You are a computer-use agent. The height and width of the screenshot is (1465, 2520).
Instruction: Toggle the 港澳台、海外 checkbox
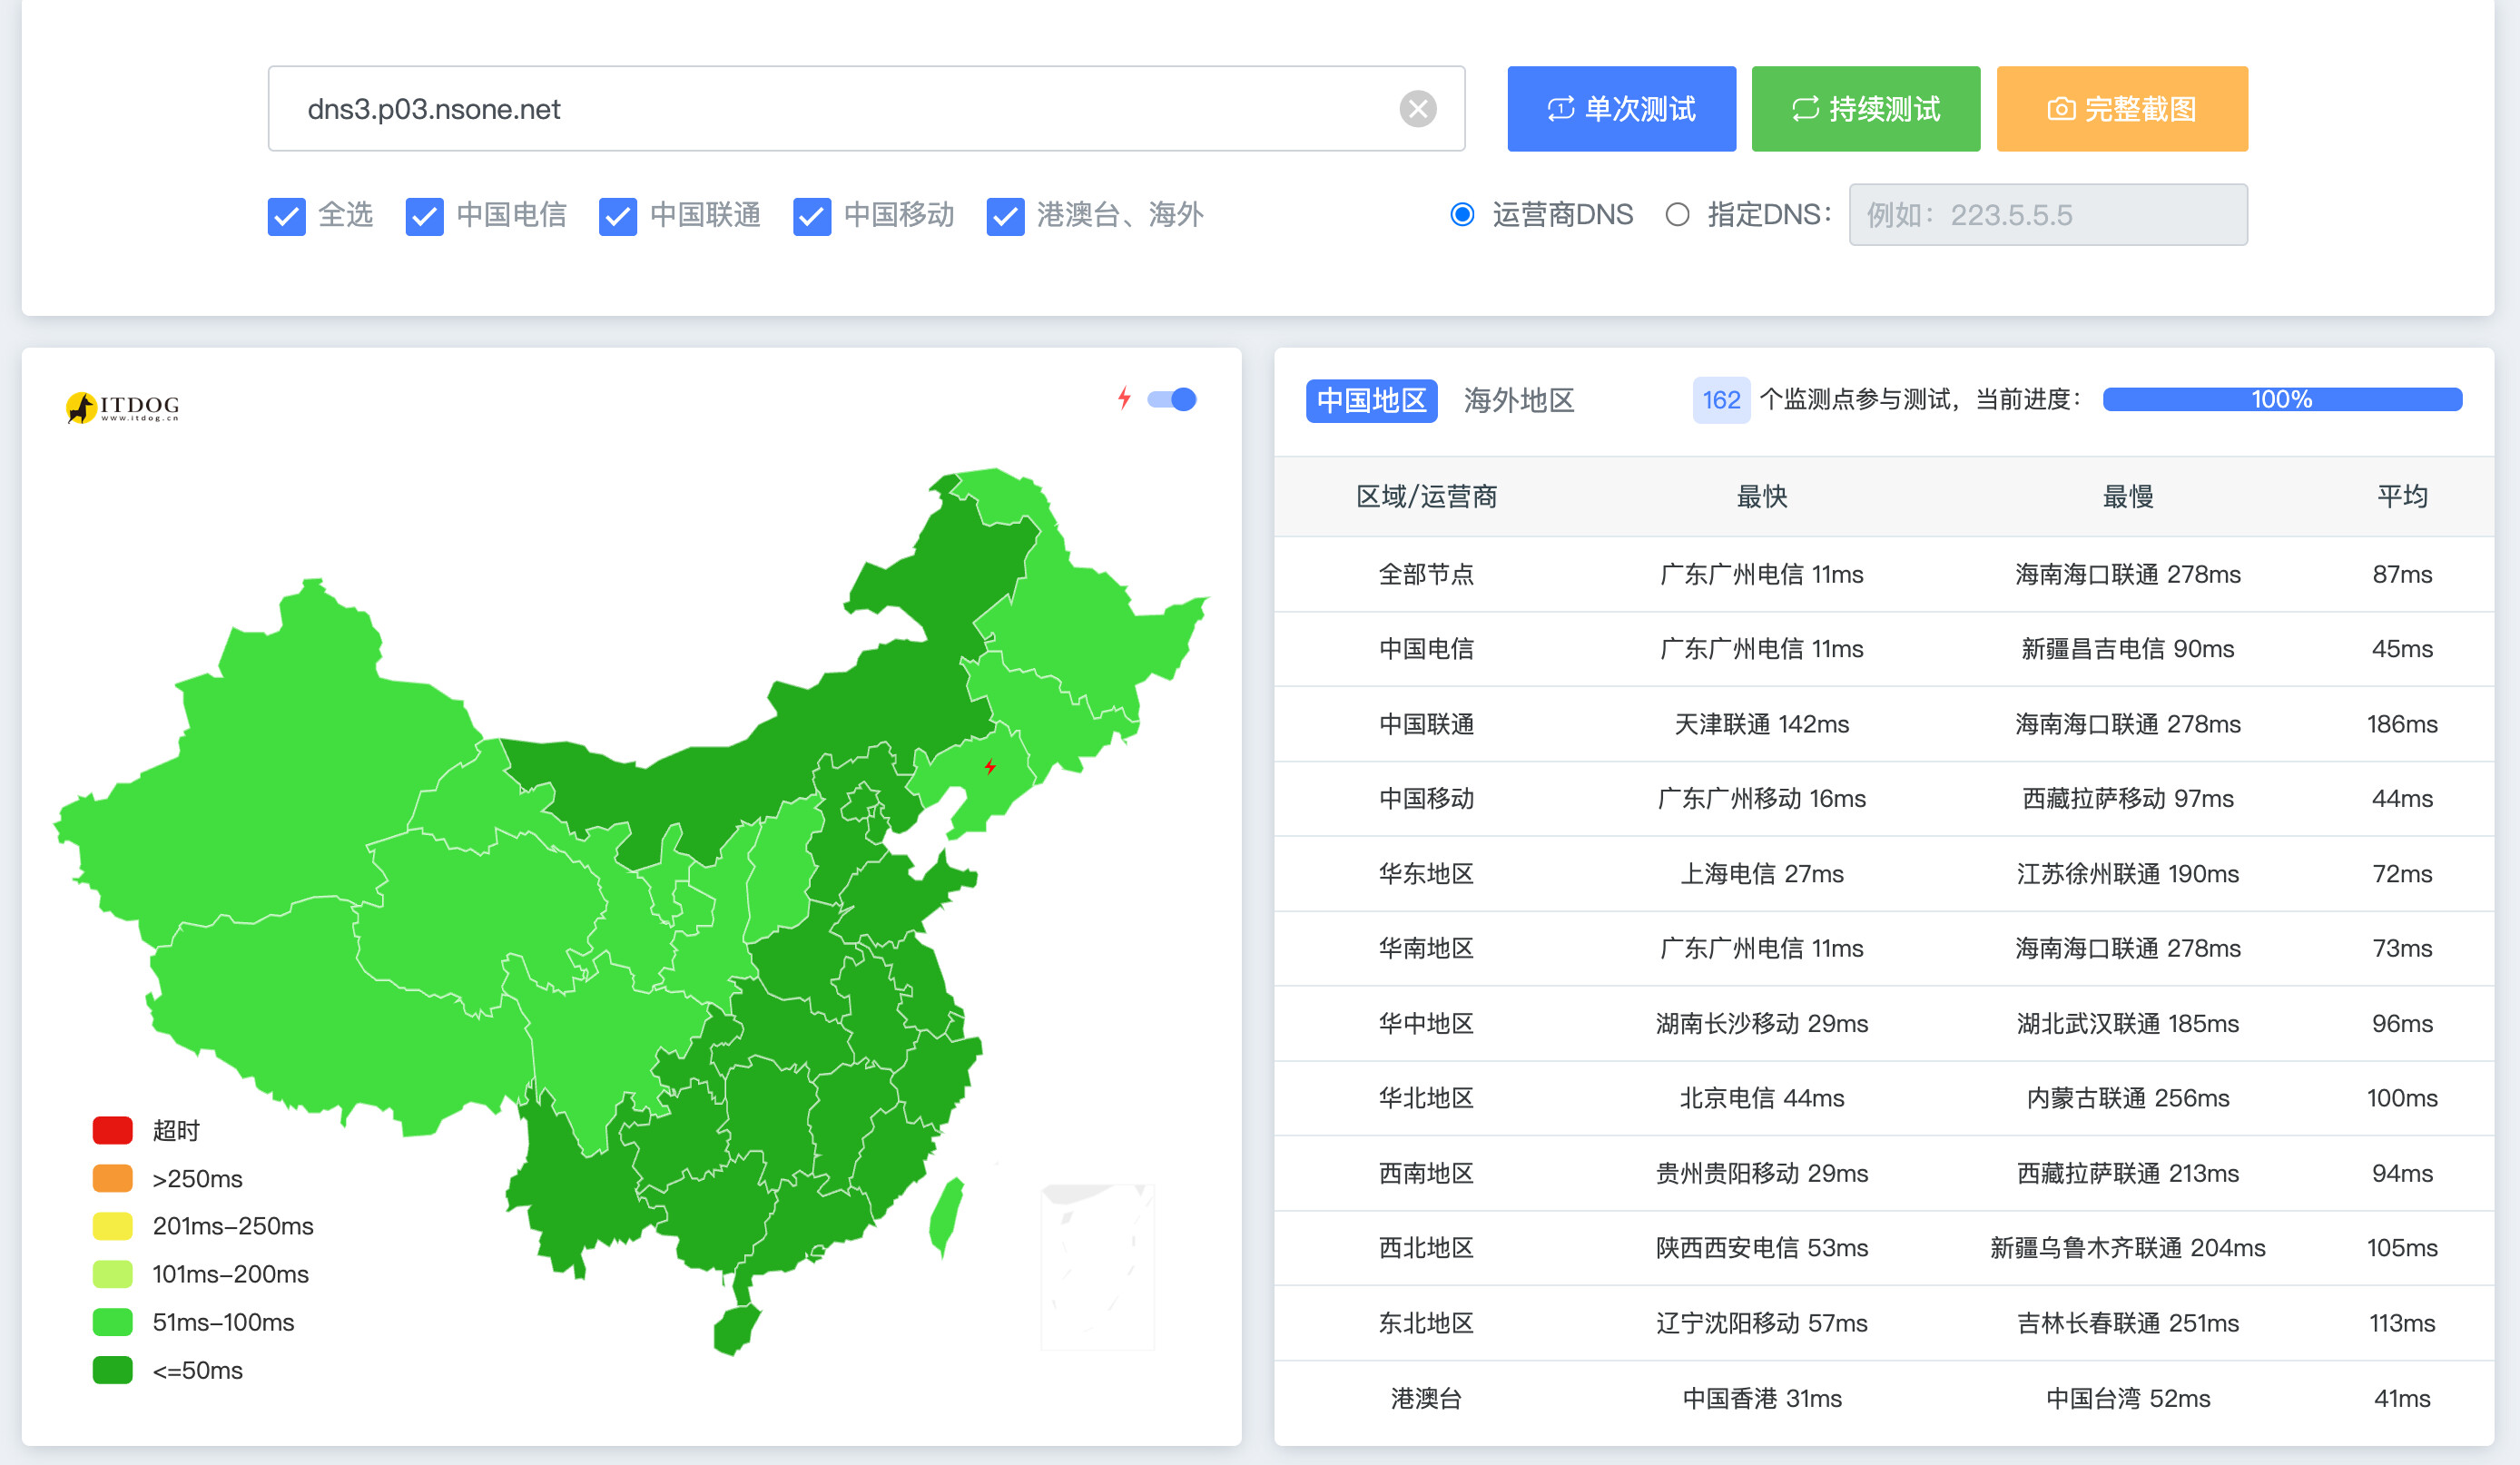tap(1005, 216)
